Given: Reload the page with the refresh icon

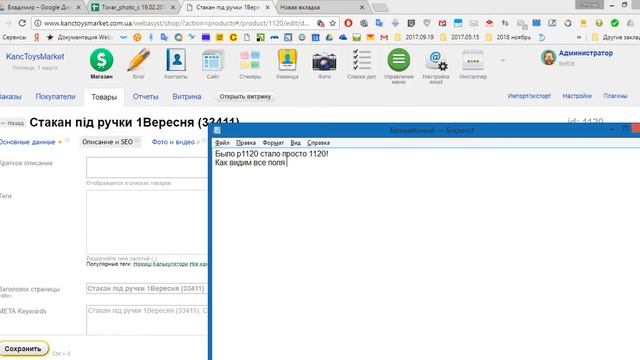Looking at the screenshot, I should pyautogui.click(x=22, y=23).
